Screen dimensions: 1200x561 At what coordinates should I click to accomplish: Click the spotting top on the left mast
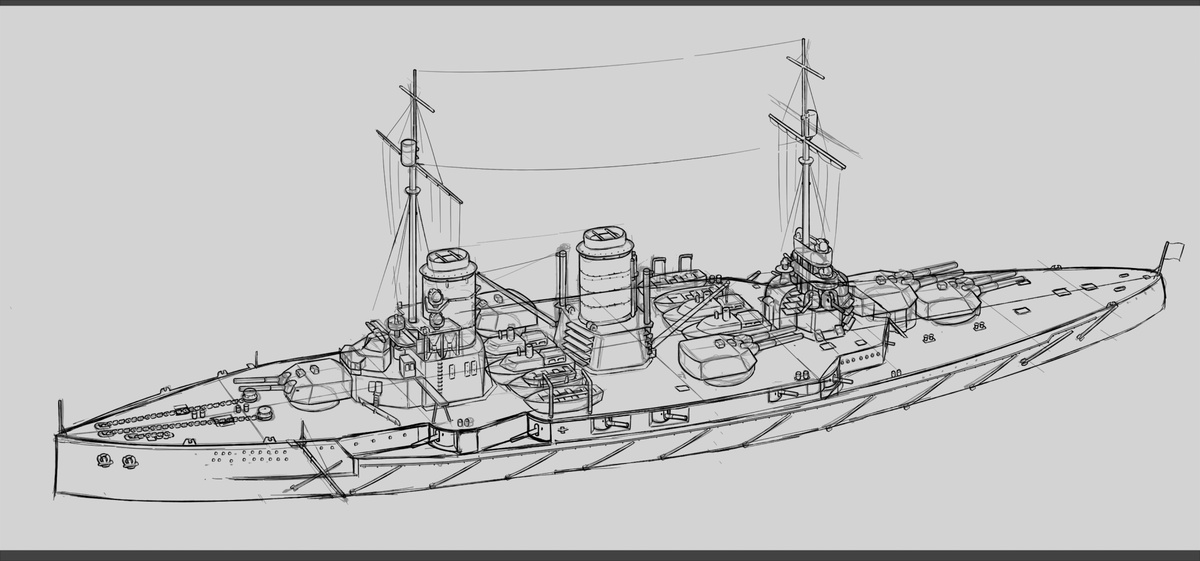click(x=408, y=152)
